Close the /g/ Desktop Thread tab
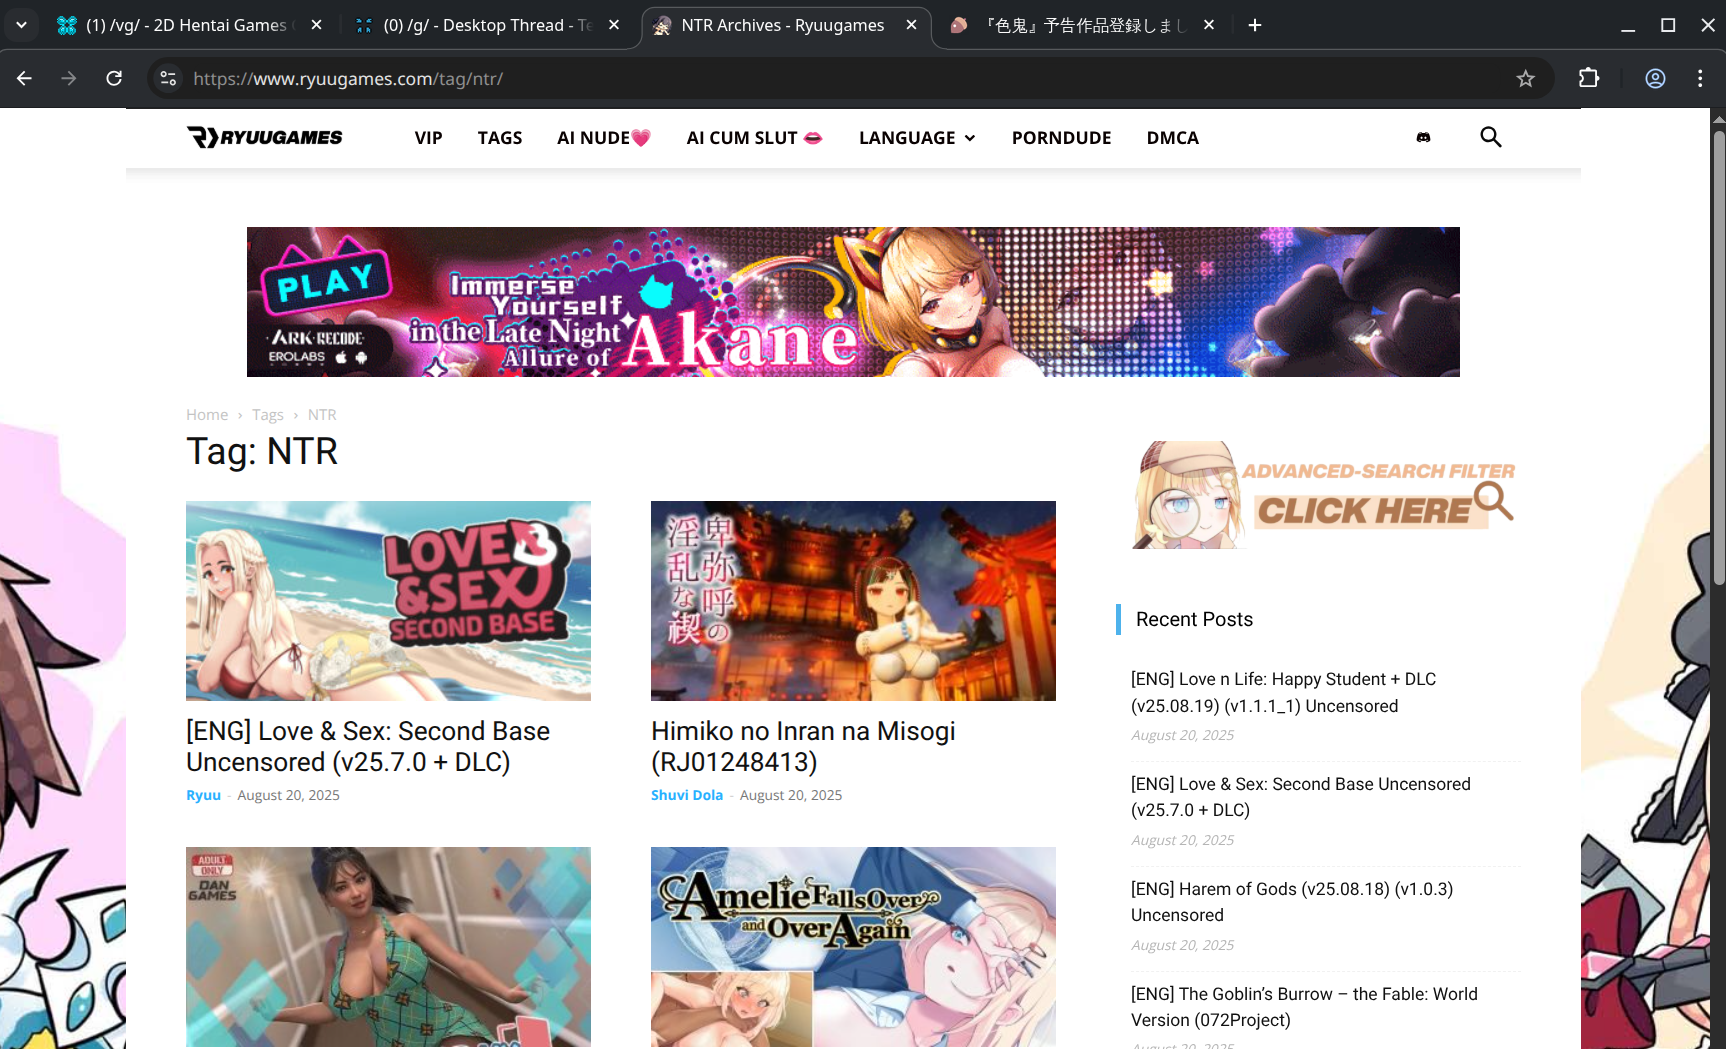The image size is (1726, 1049). 614,25
